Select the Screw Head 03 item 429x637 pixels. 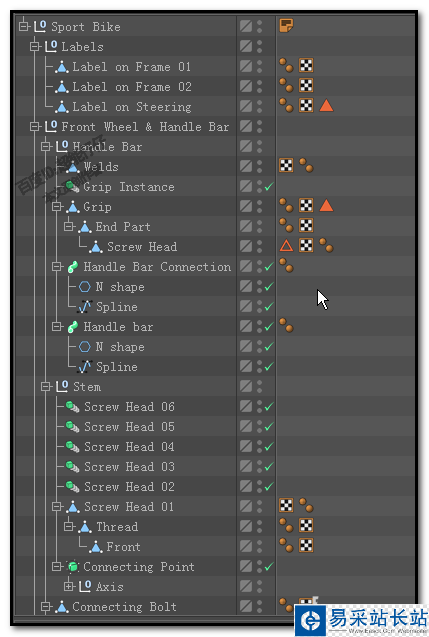coord(130,466)
